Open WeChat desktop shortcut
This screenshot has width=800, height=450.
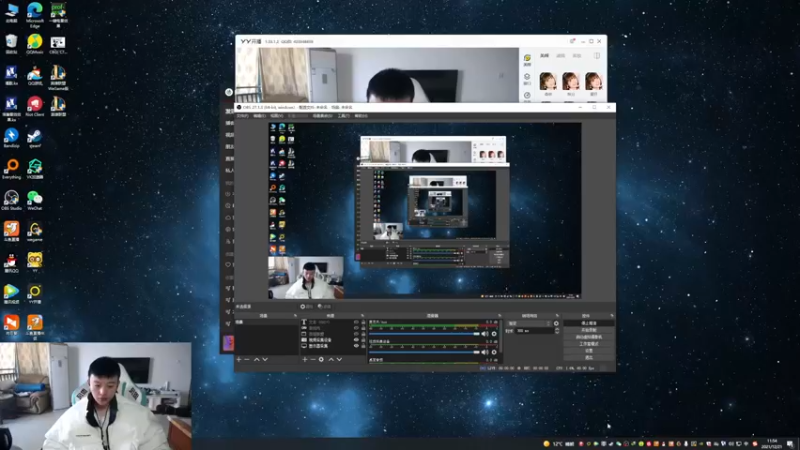(35, 200)
